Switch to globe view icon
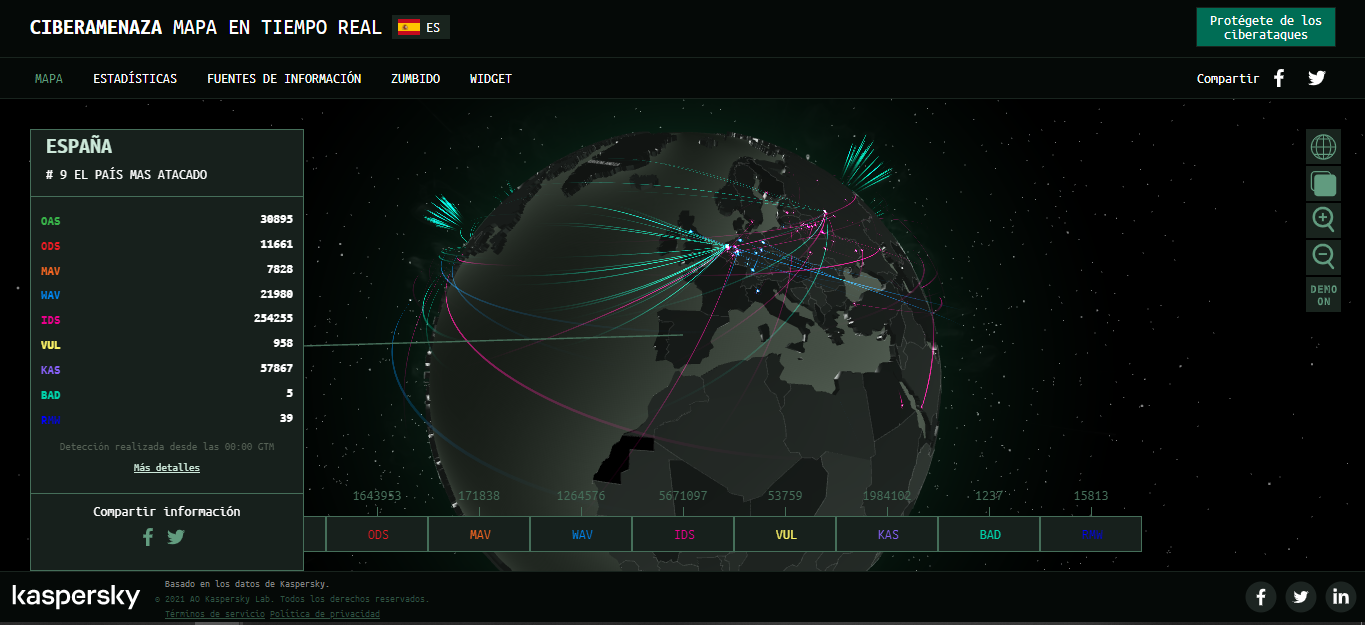1365x625 pixels. pyautogui.click(x=1323, y=147)
